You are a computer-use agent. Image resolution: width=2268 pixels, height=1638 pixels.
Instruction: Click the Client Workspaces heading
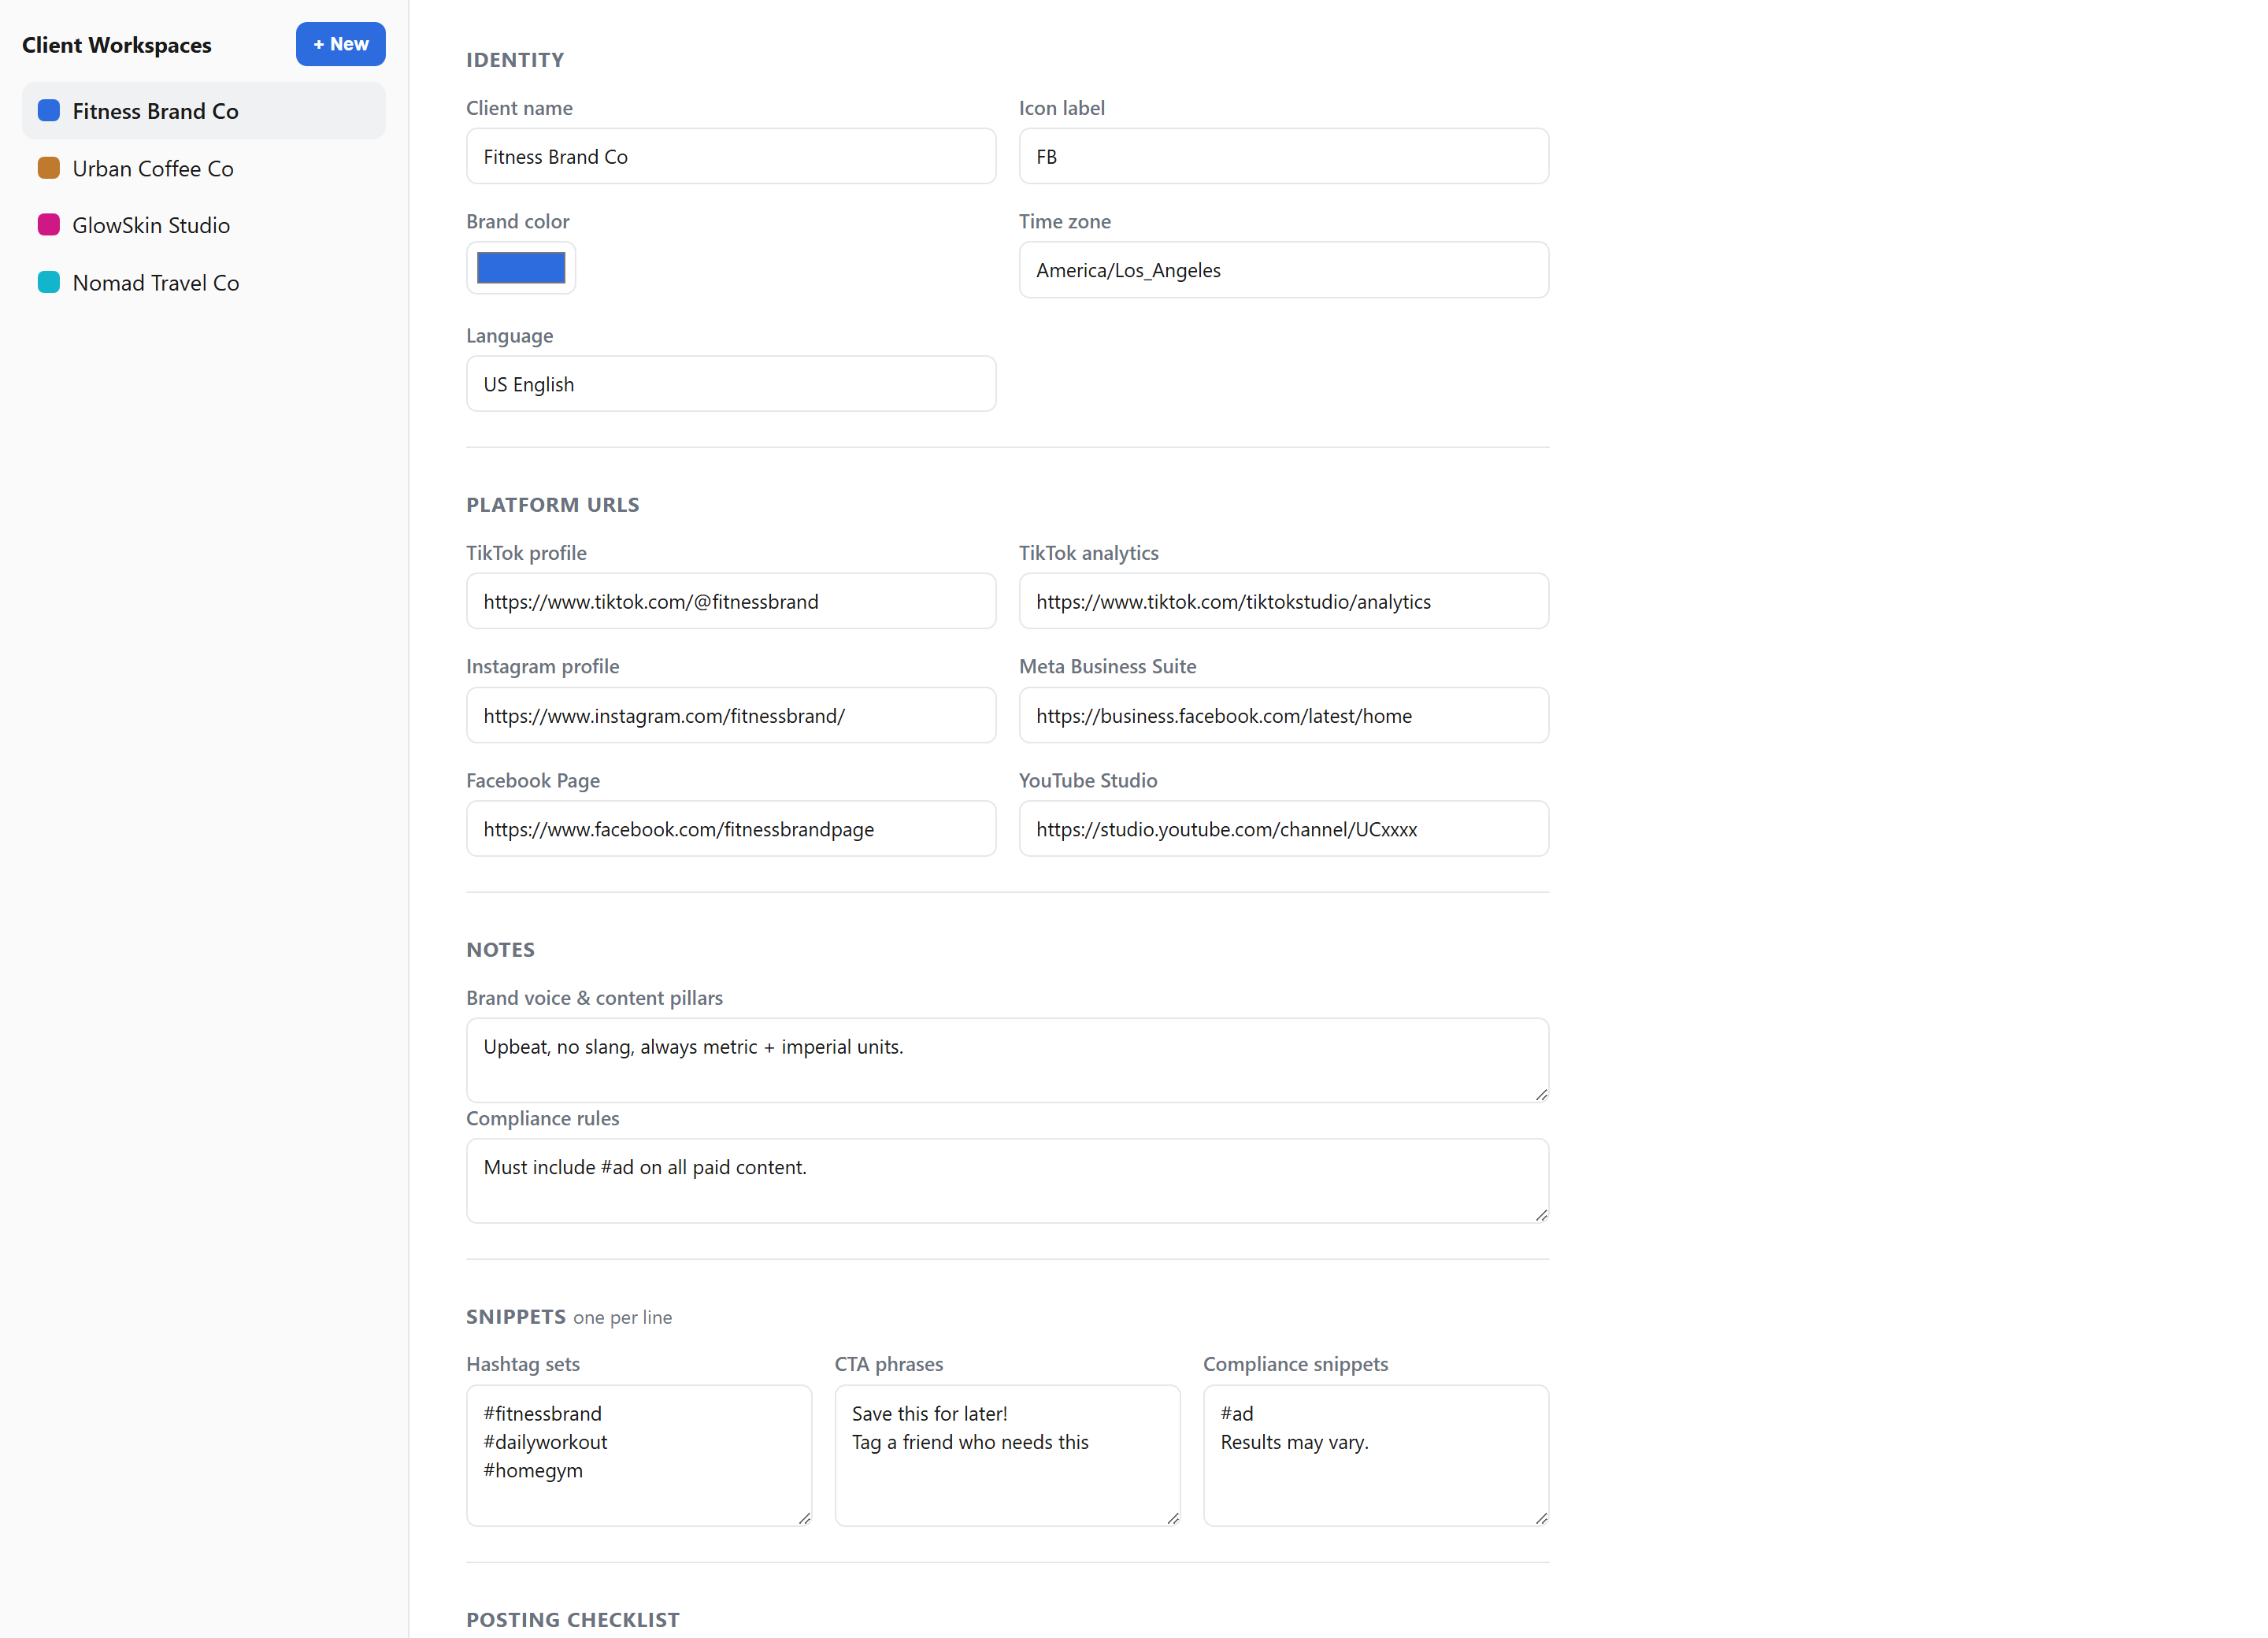[117, 45]
